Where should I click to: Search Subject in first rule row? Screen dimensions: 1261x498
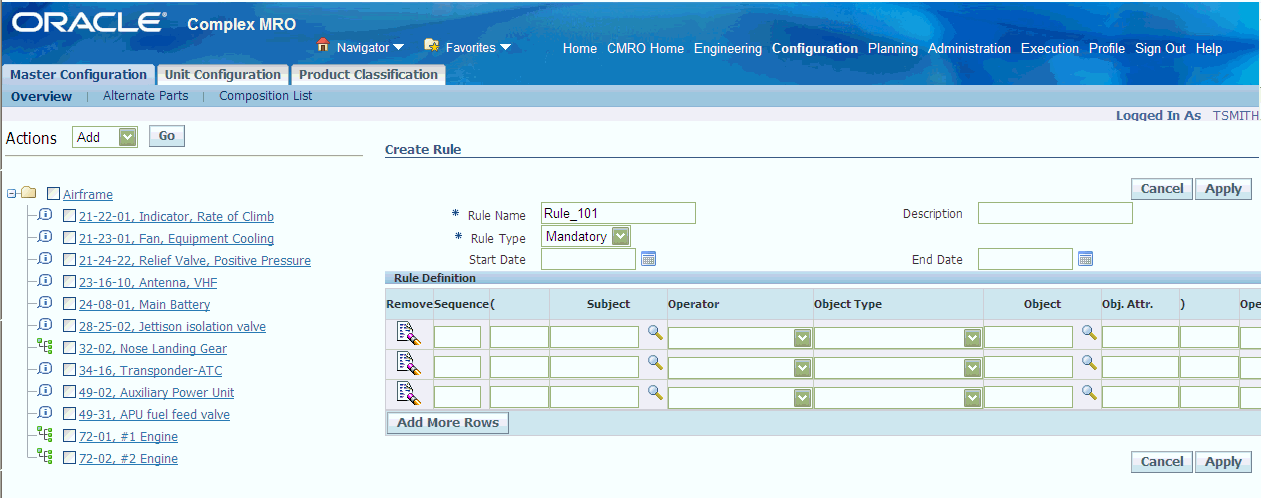coord(655,333)
